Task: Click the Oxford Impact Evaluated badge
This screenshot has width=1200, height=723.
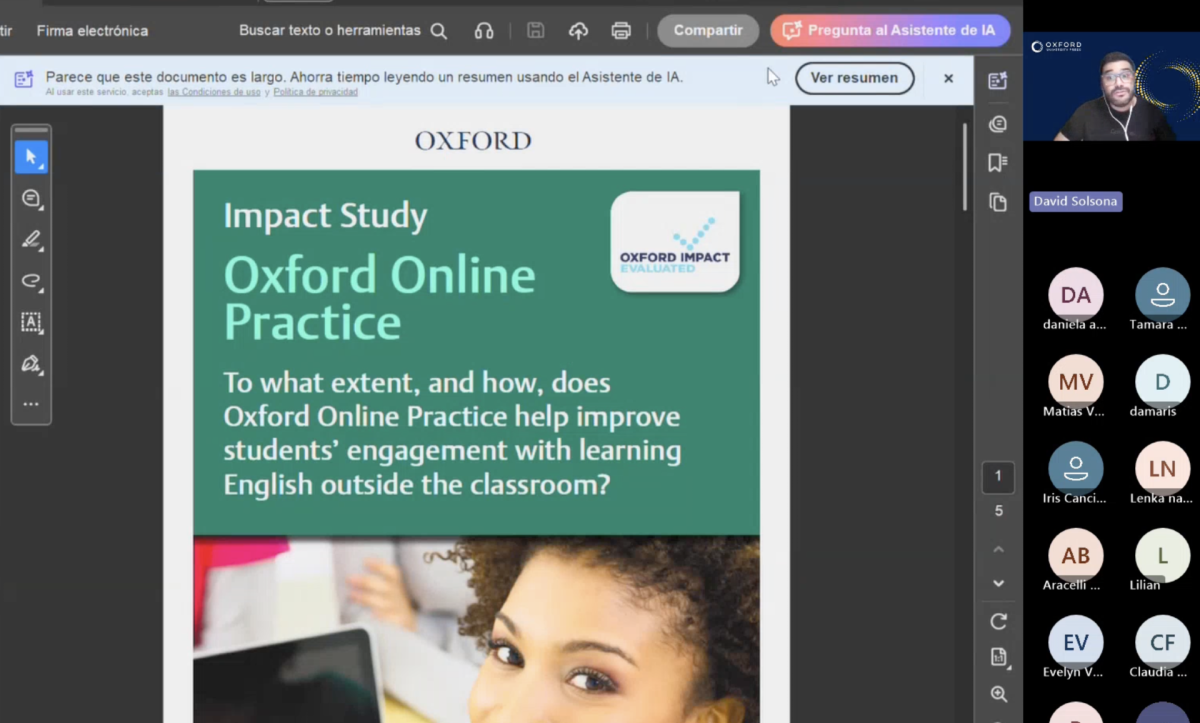Action: pos(675,242)
